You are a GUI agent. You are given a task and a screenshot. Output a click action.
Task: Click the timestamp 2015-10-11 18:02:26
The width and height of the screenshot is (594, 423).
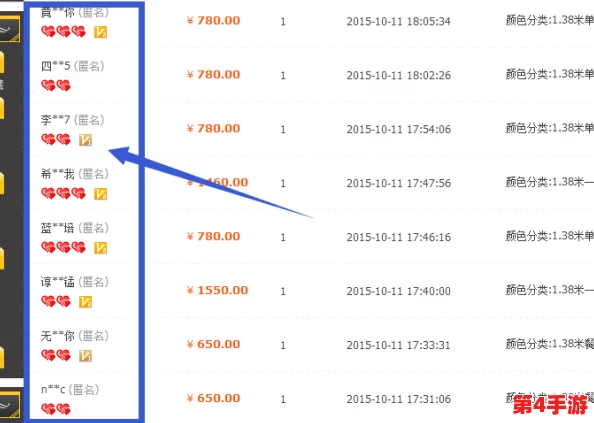(x=399, y=75)
